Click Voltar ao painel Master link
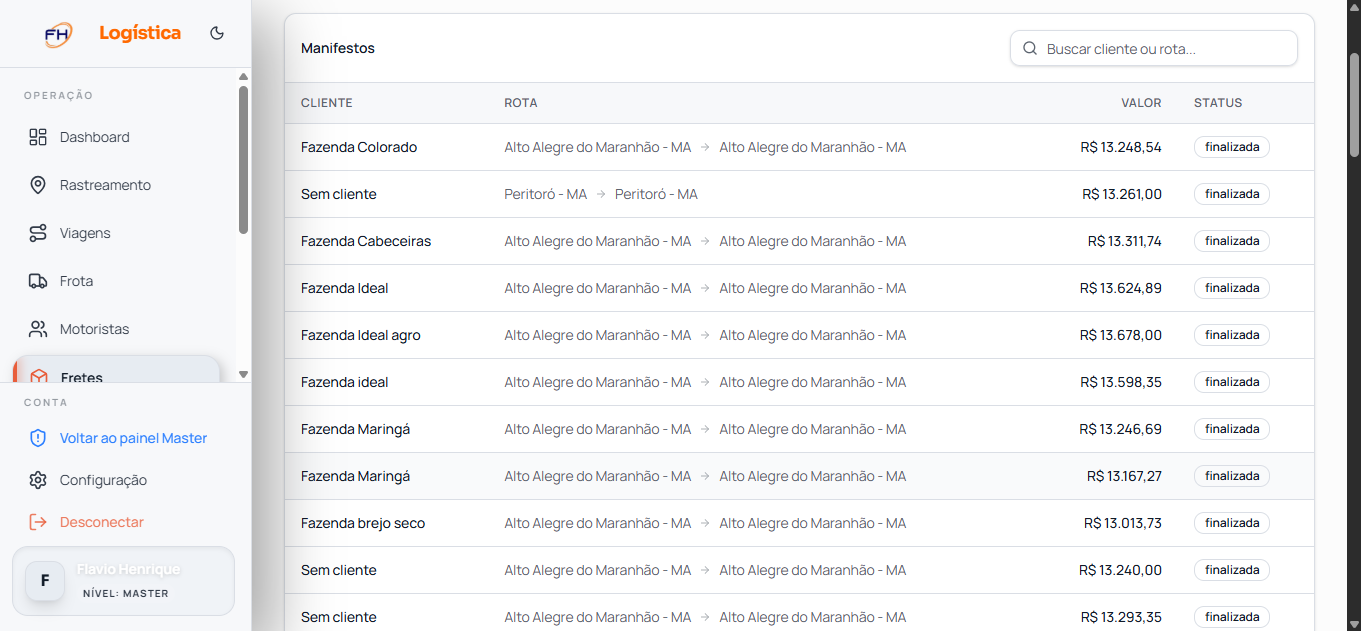The width and height of the screenshot is (1361, 631). tap(133, 438)
